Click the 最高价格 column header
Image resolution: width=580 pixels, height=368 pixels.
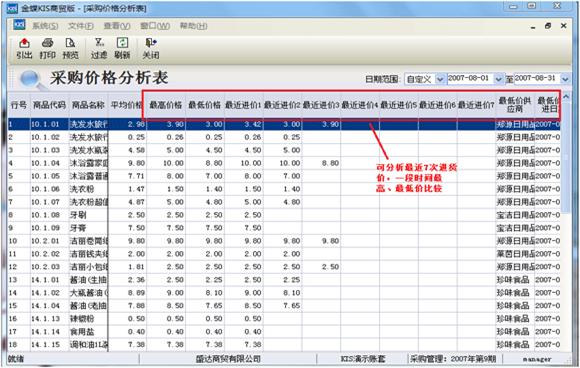click(x=166, y=105)
